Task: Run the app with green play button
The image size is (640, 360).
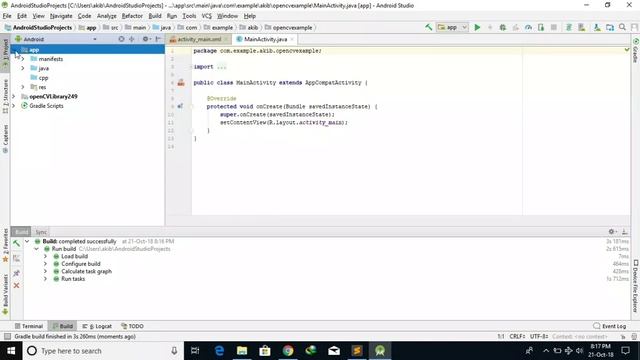Action: (x=477, y=27)
